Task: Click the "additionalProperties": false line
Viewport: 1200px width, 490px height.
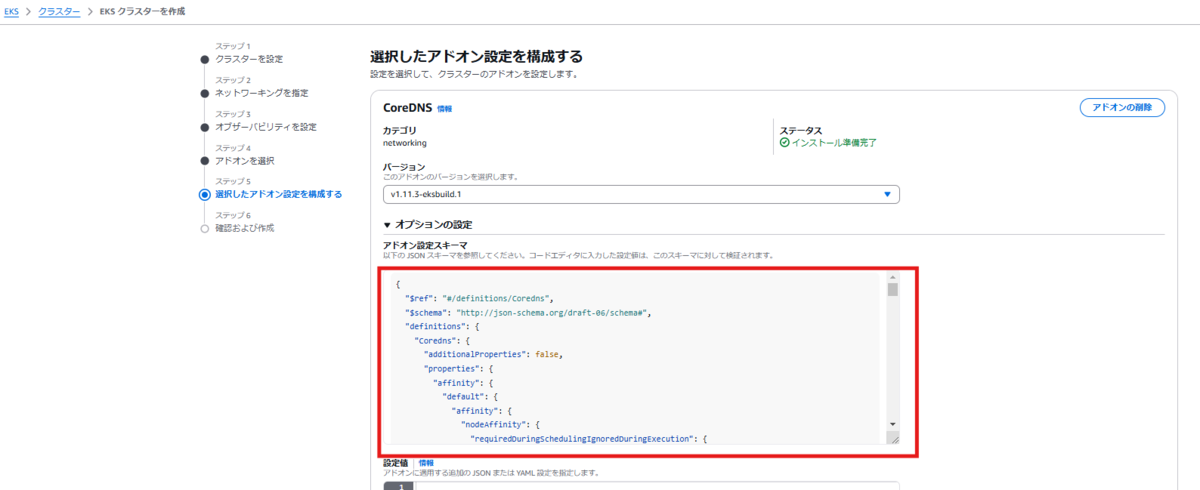Action: coord(494,354)
